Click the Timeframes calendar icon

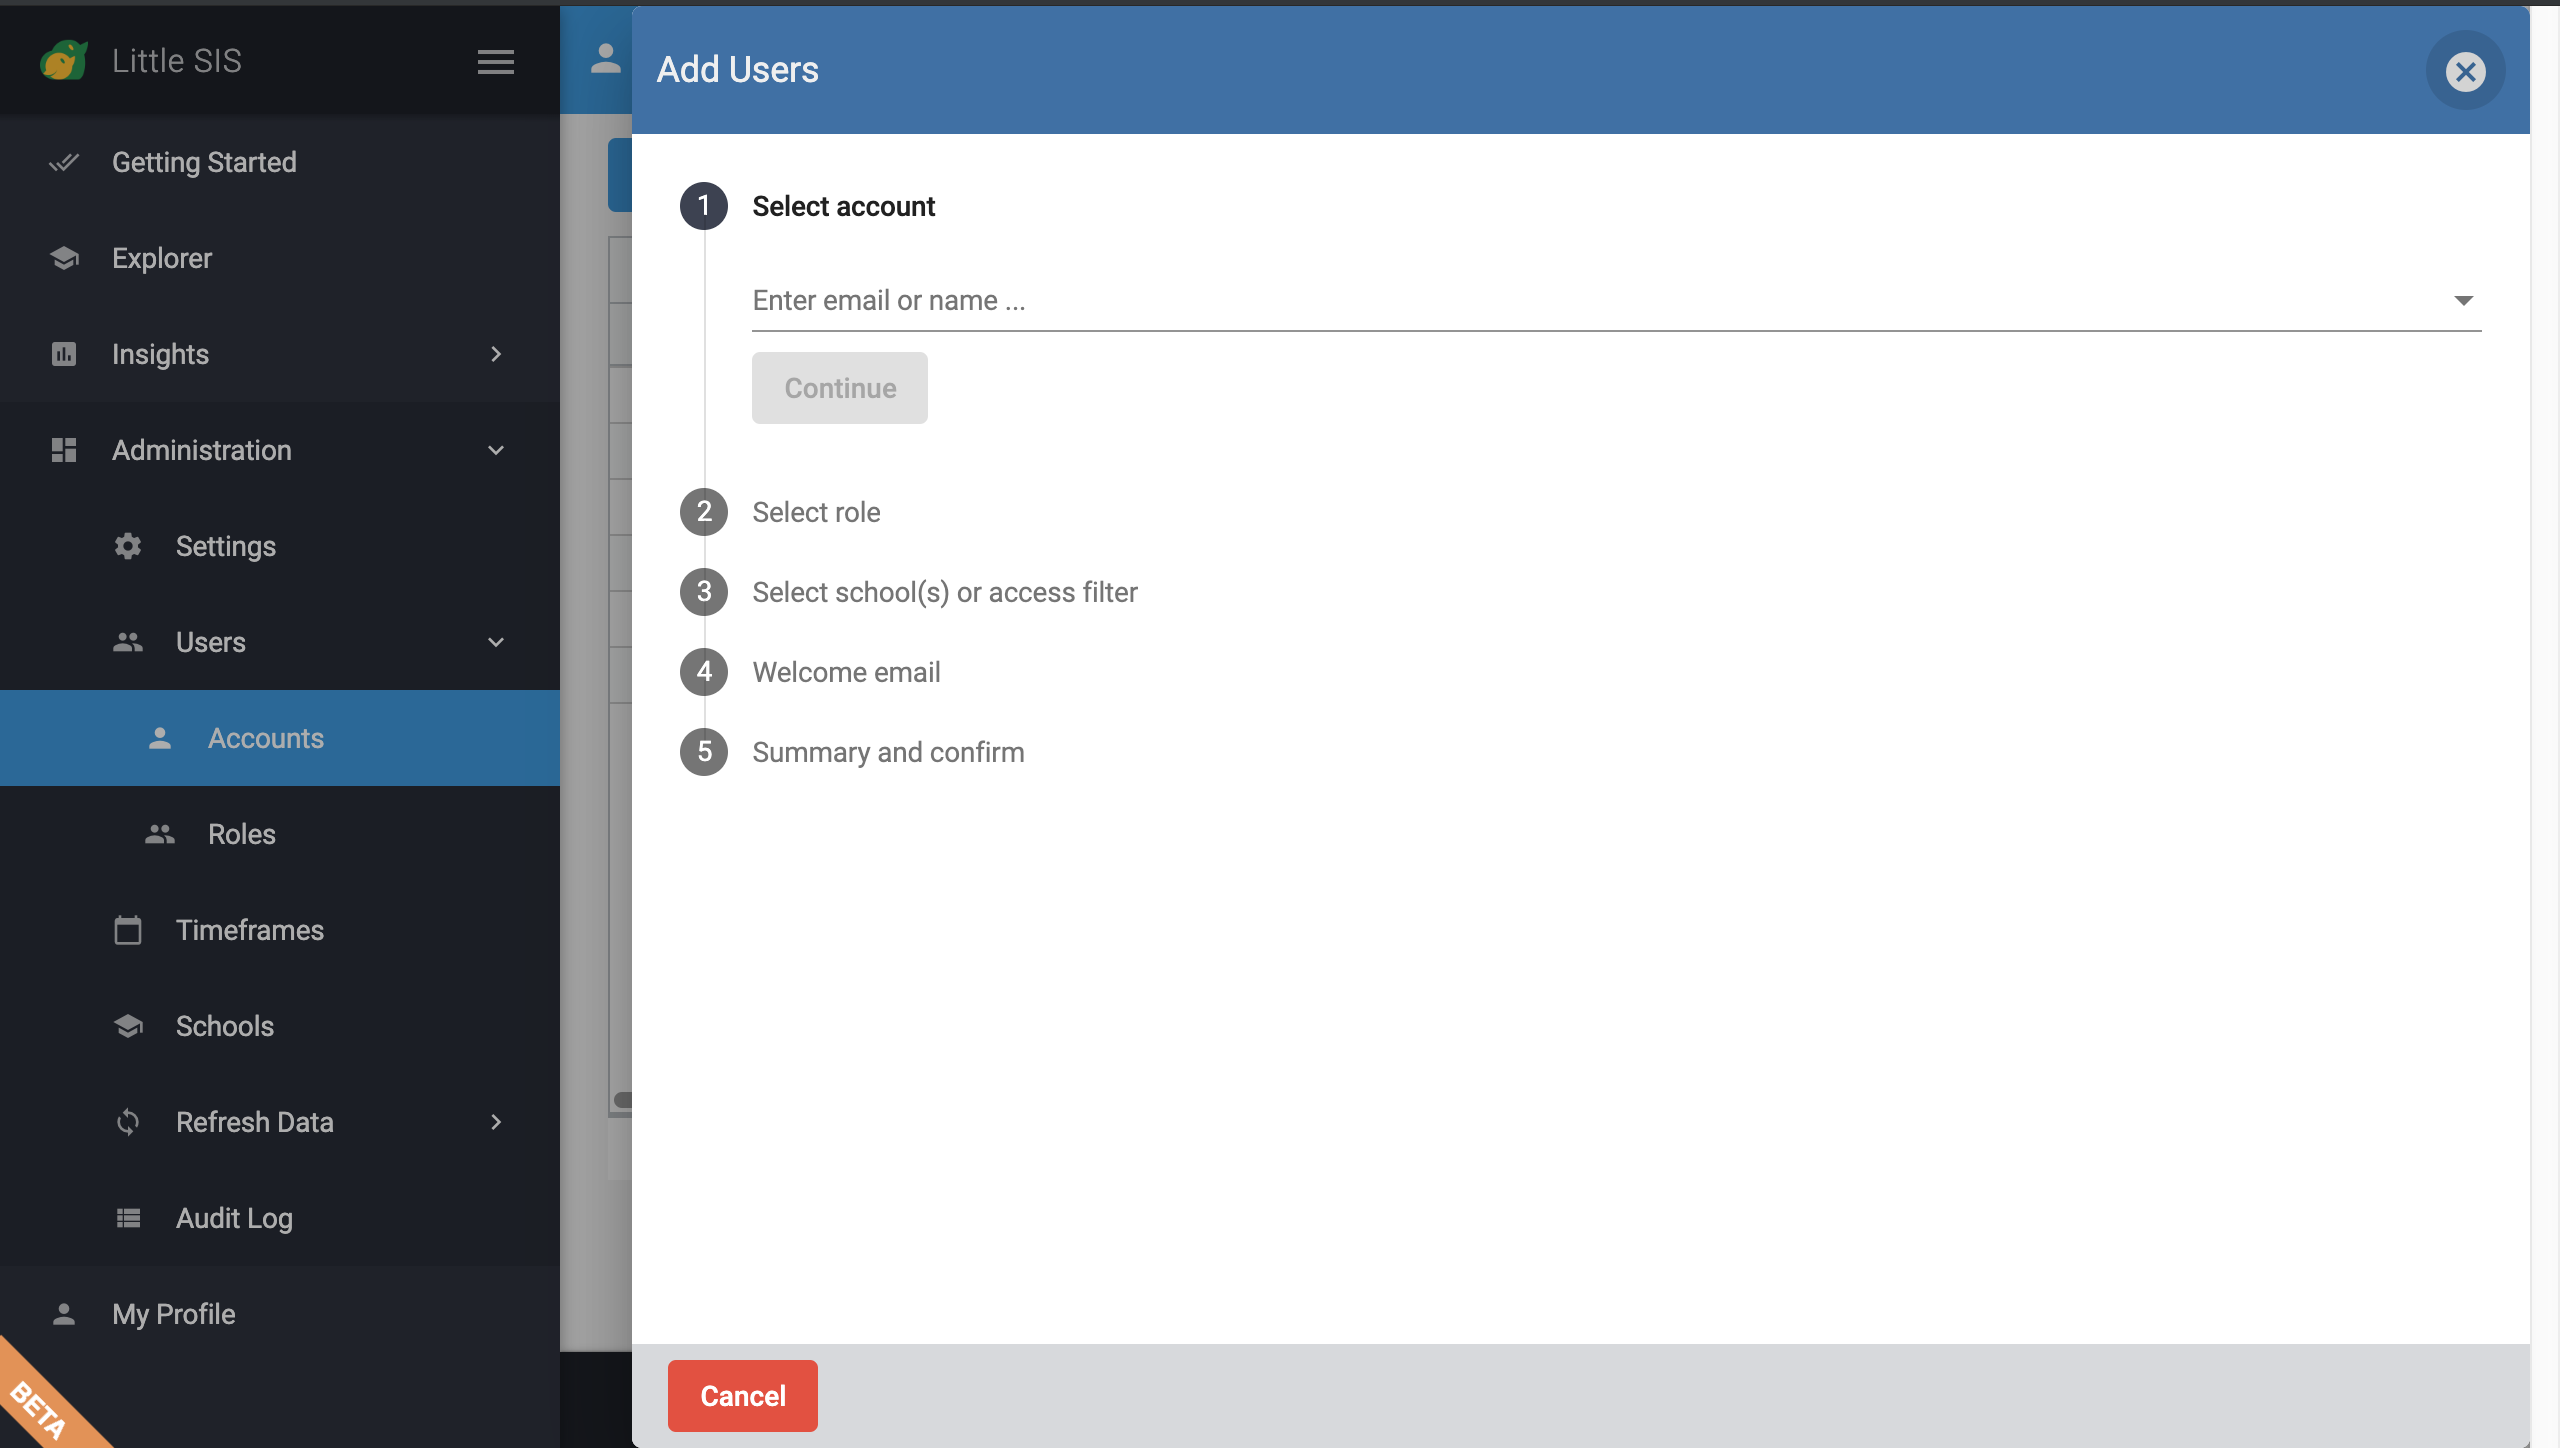128,930
